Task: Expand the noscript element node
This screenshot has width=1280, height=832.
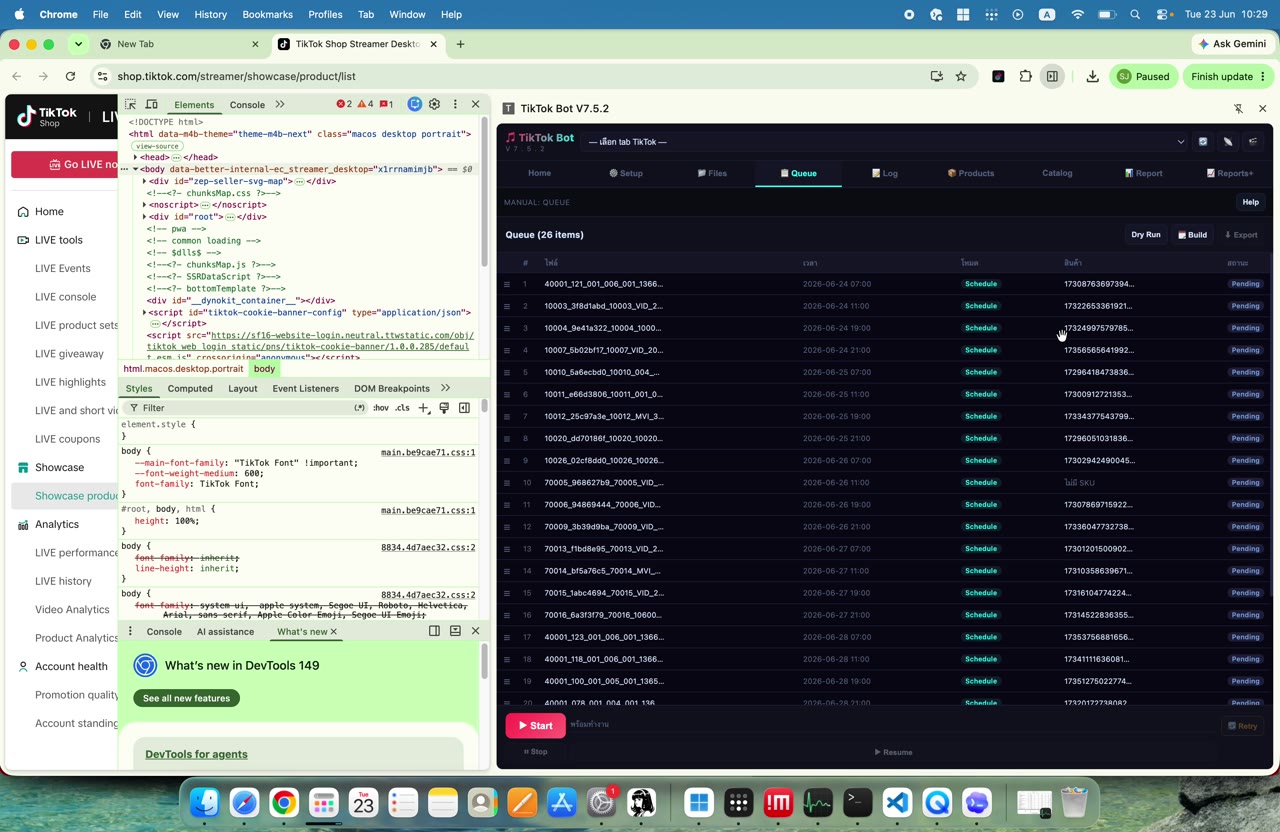Action: pos(145,205)
